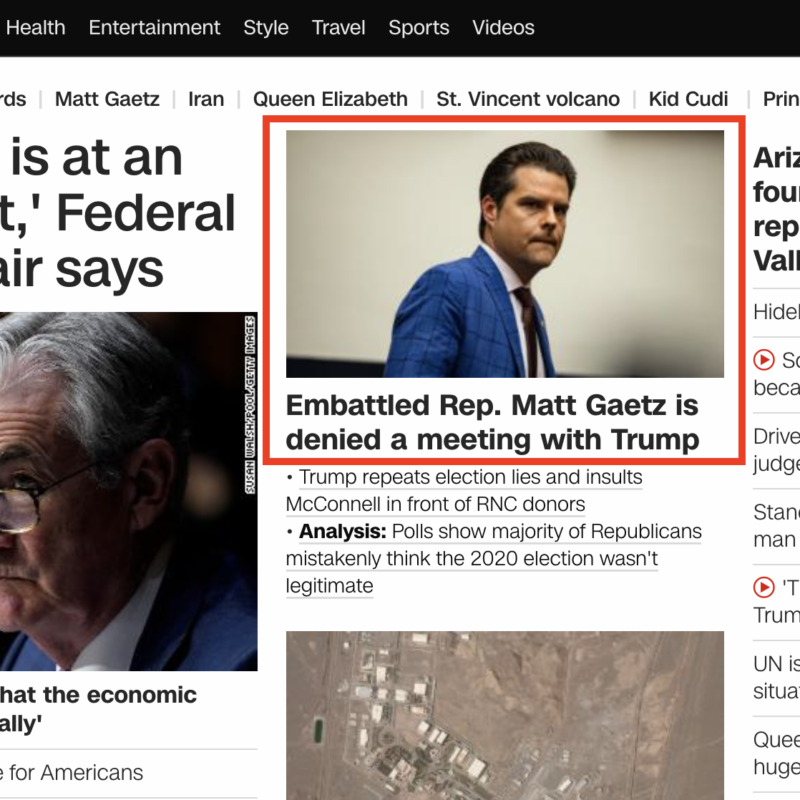The height and width of the screenshot is (800, 800).
Task: Click the first red video play icon in the right column
Action: tap(764, 359)
